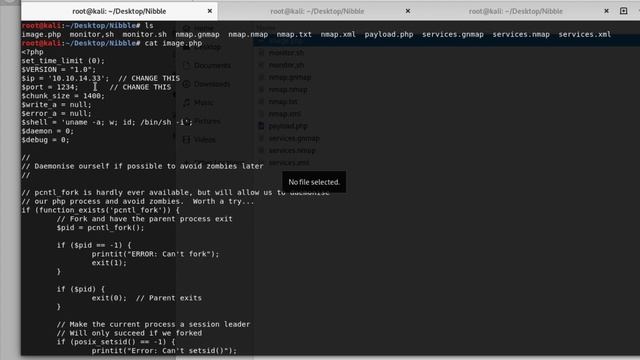Click nmap.xml in the terminal ls output
This screenshot has width=640, height=360.
coord(338,35)
